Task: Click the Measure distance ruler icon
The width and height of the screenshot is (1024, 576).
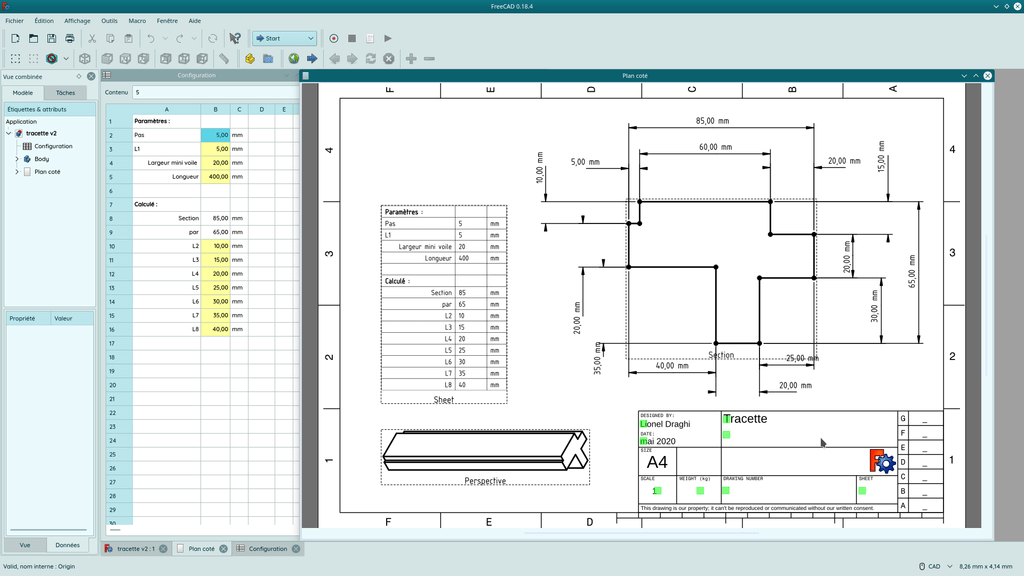Action: (x=224, y=59)
